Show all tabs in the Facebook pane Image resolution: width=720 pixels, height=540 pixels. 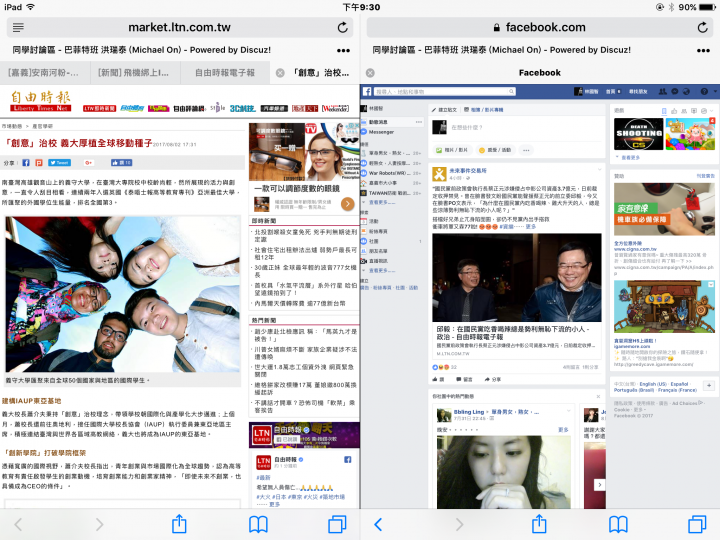pyautogui.click(x=698, y=524)
